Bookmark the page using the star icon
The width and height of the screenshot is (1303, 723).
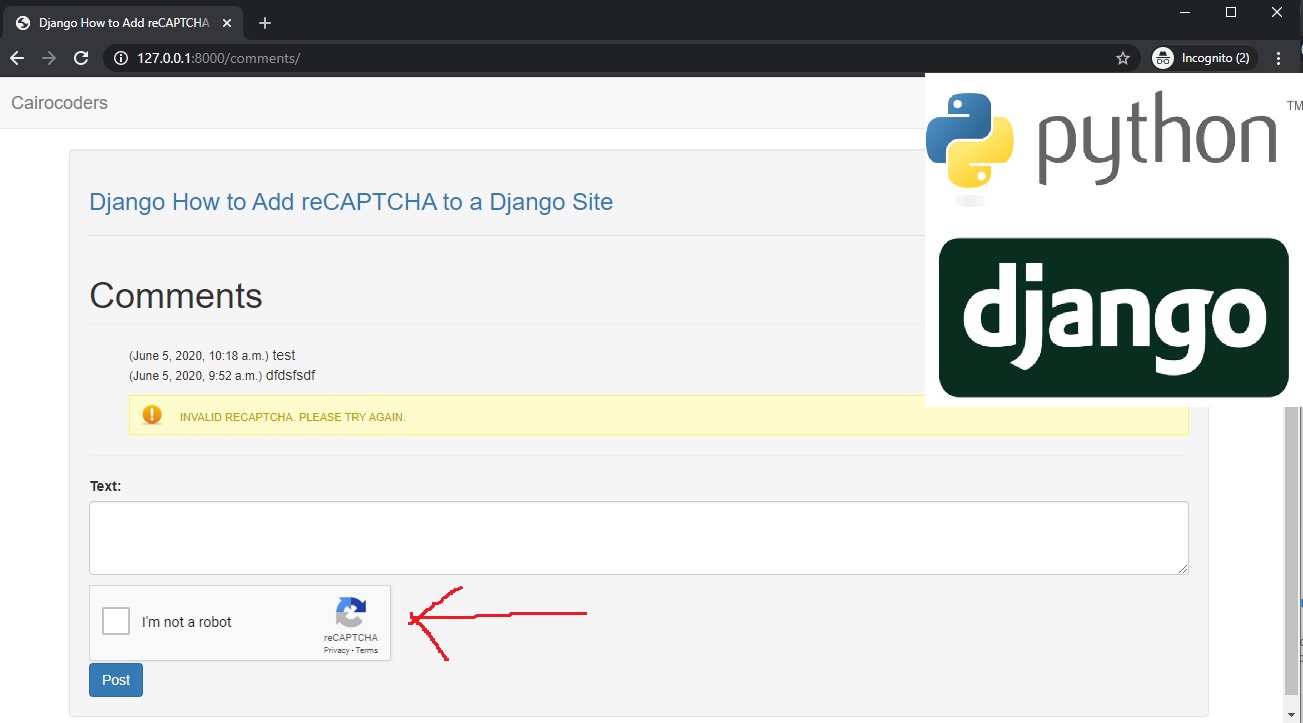click(x=1122, y=57)
